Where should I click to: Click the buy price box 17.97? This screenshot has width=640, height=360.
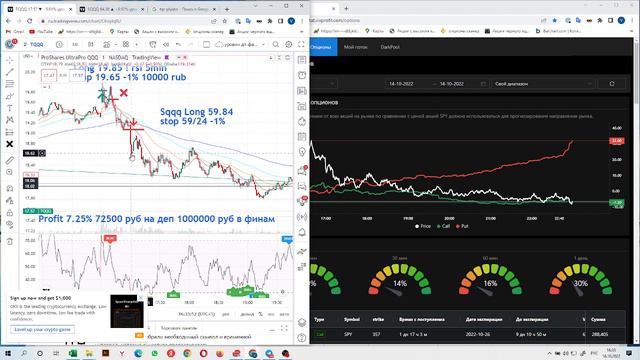click(x=77, y=76)
